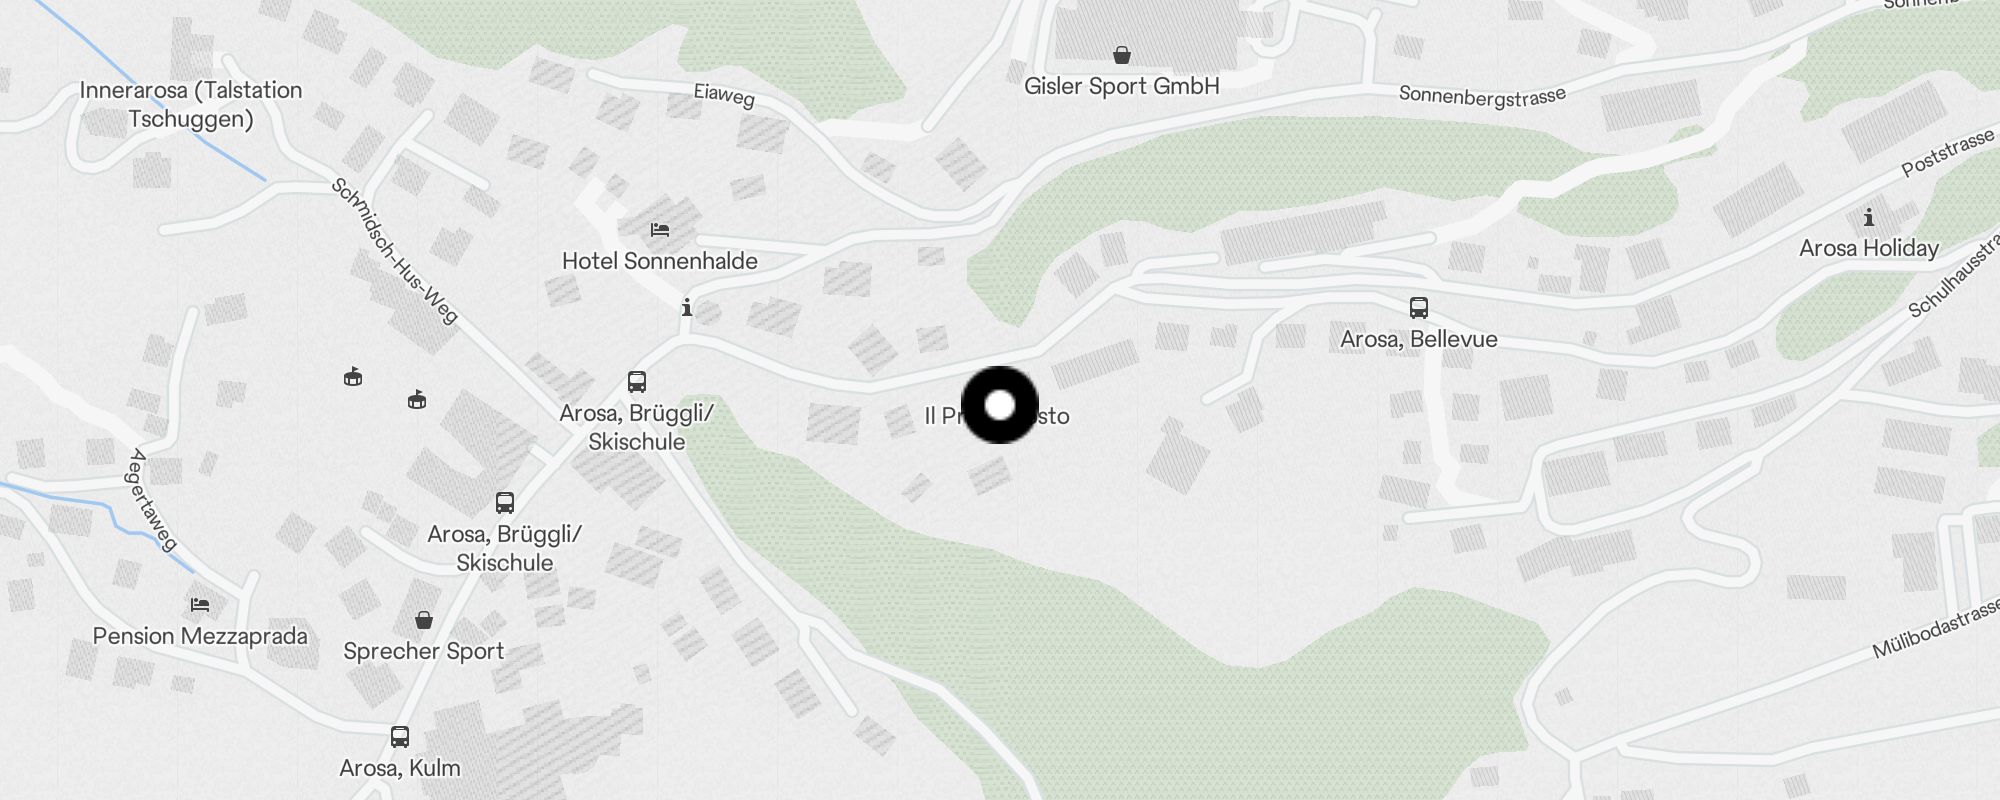Viewport: 2000px width, 800px height.
Task: Click the left cable car gondola icon
Action: click(x=353, y=377)
